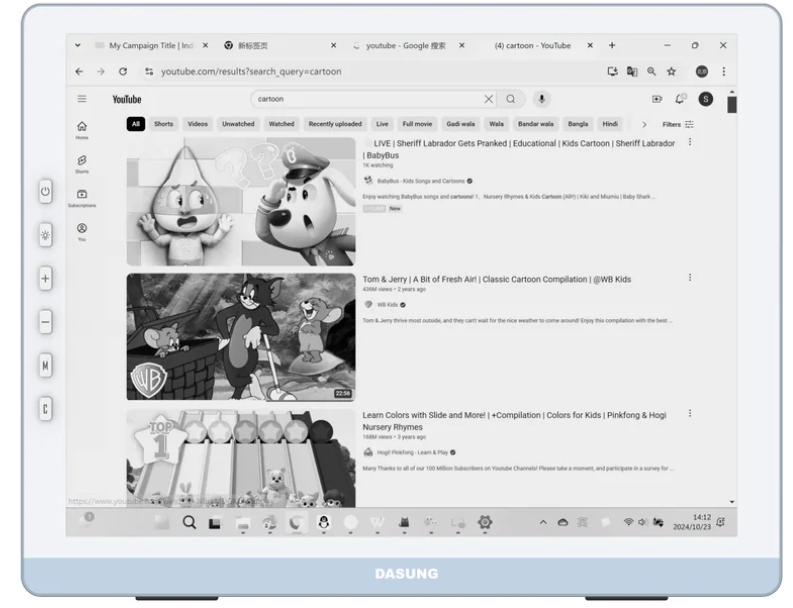Reload the page in the browser
The height and width of the screenshot is (608, 793).
[x=123, y=72]
